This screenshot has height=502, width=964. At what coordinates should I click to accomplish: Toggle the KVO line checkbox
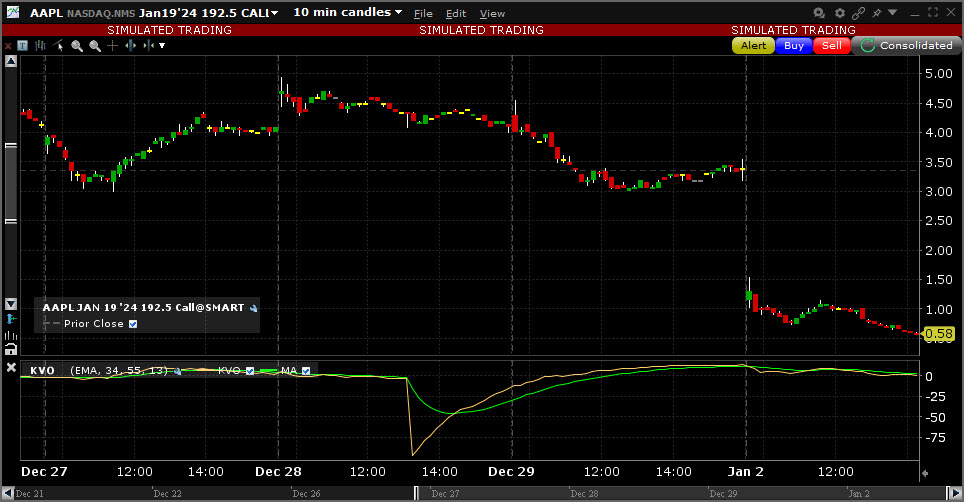pyautogui.click(x=250, y=371)
